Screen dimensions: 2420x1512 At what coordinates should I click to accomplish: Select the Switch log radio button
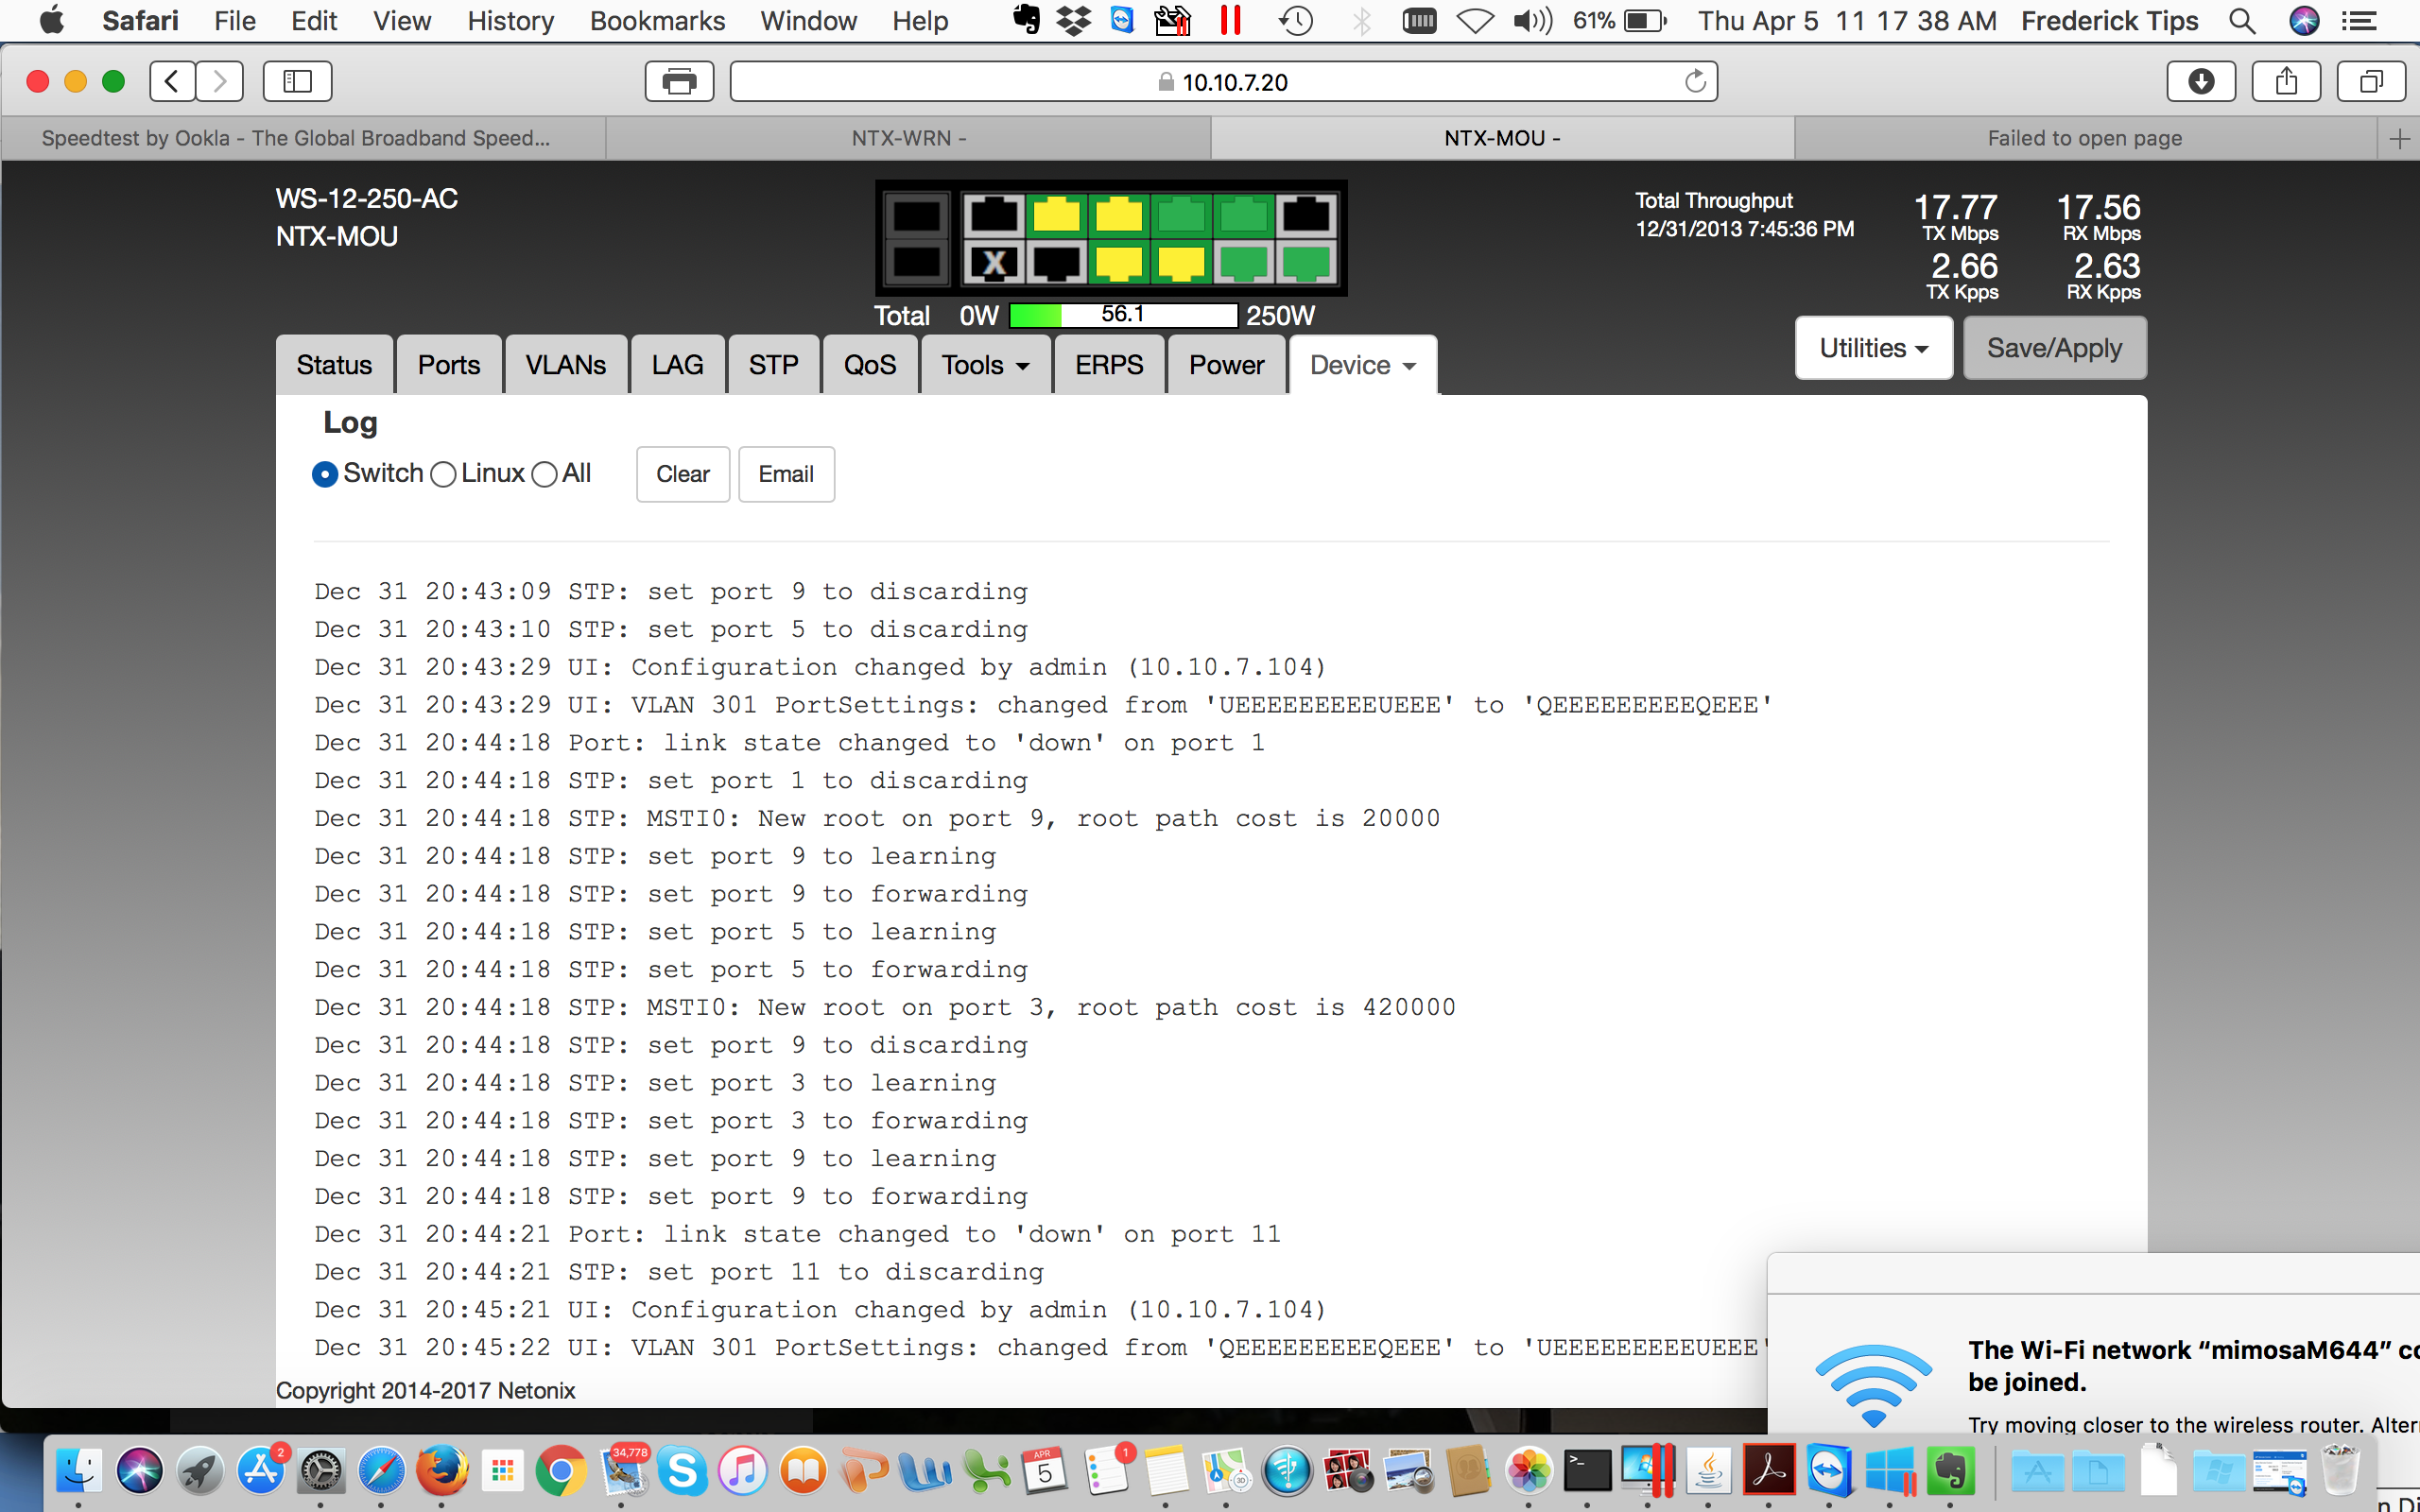(325, 474)
